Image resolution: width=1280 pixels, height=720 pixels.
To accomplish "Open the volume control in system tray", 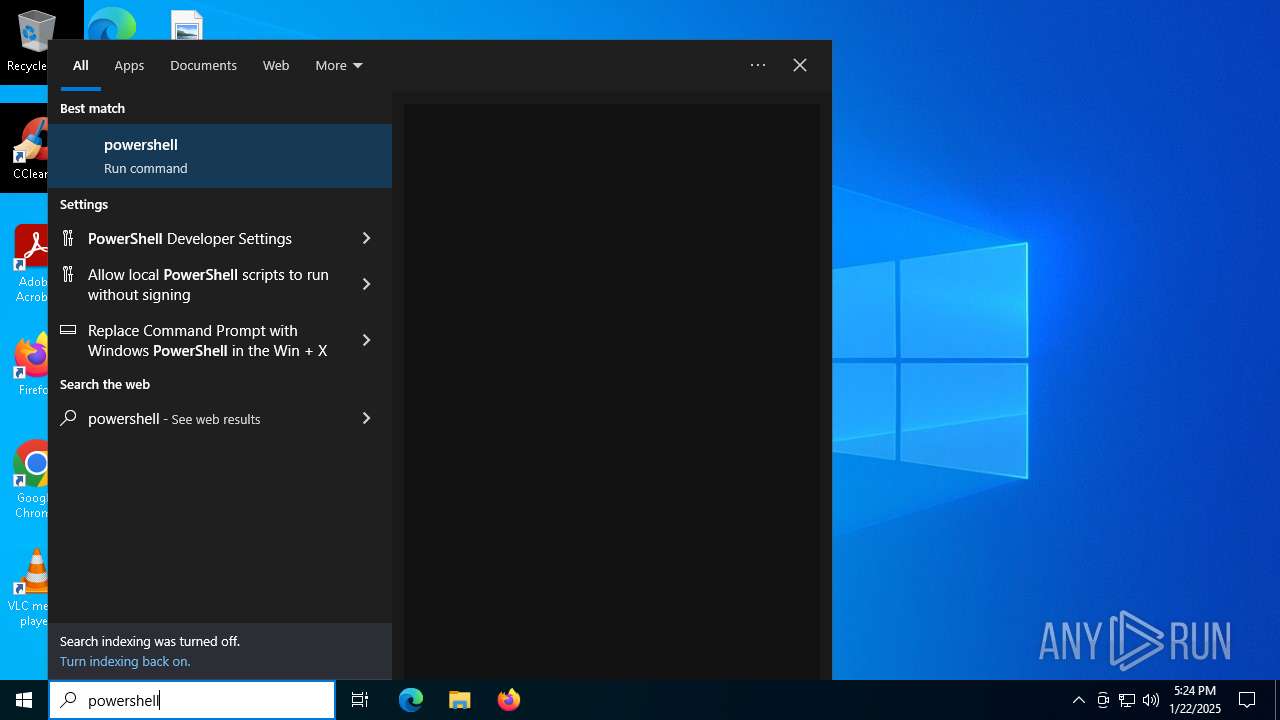I will pyautogui.click(x=1151, y=700).
